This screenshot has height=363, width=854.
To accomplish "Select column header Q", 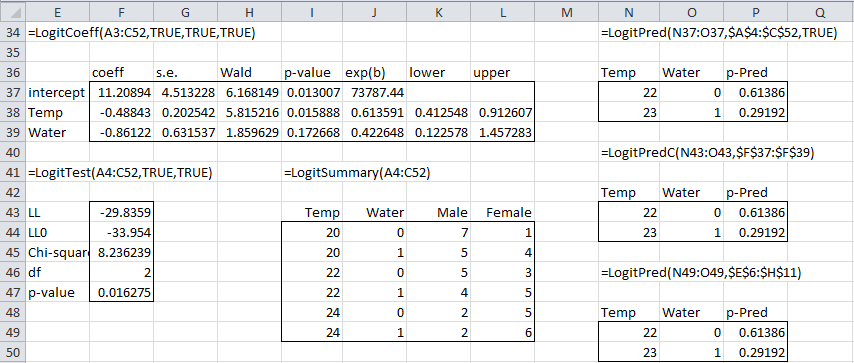I will [x=820, y=12].
